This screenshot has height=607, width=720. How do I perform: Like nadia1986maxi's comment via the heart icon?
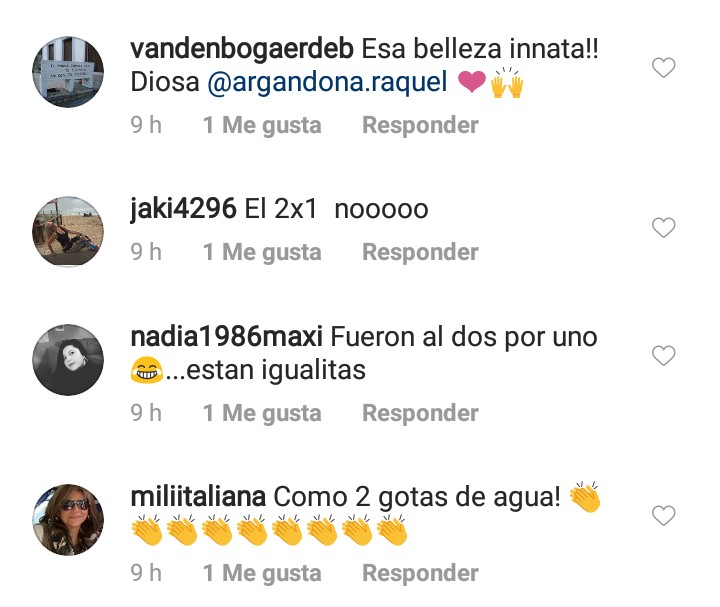click(x=664, y=355)
